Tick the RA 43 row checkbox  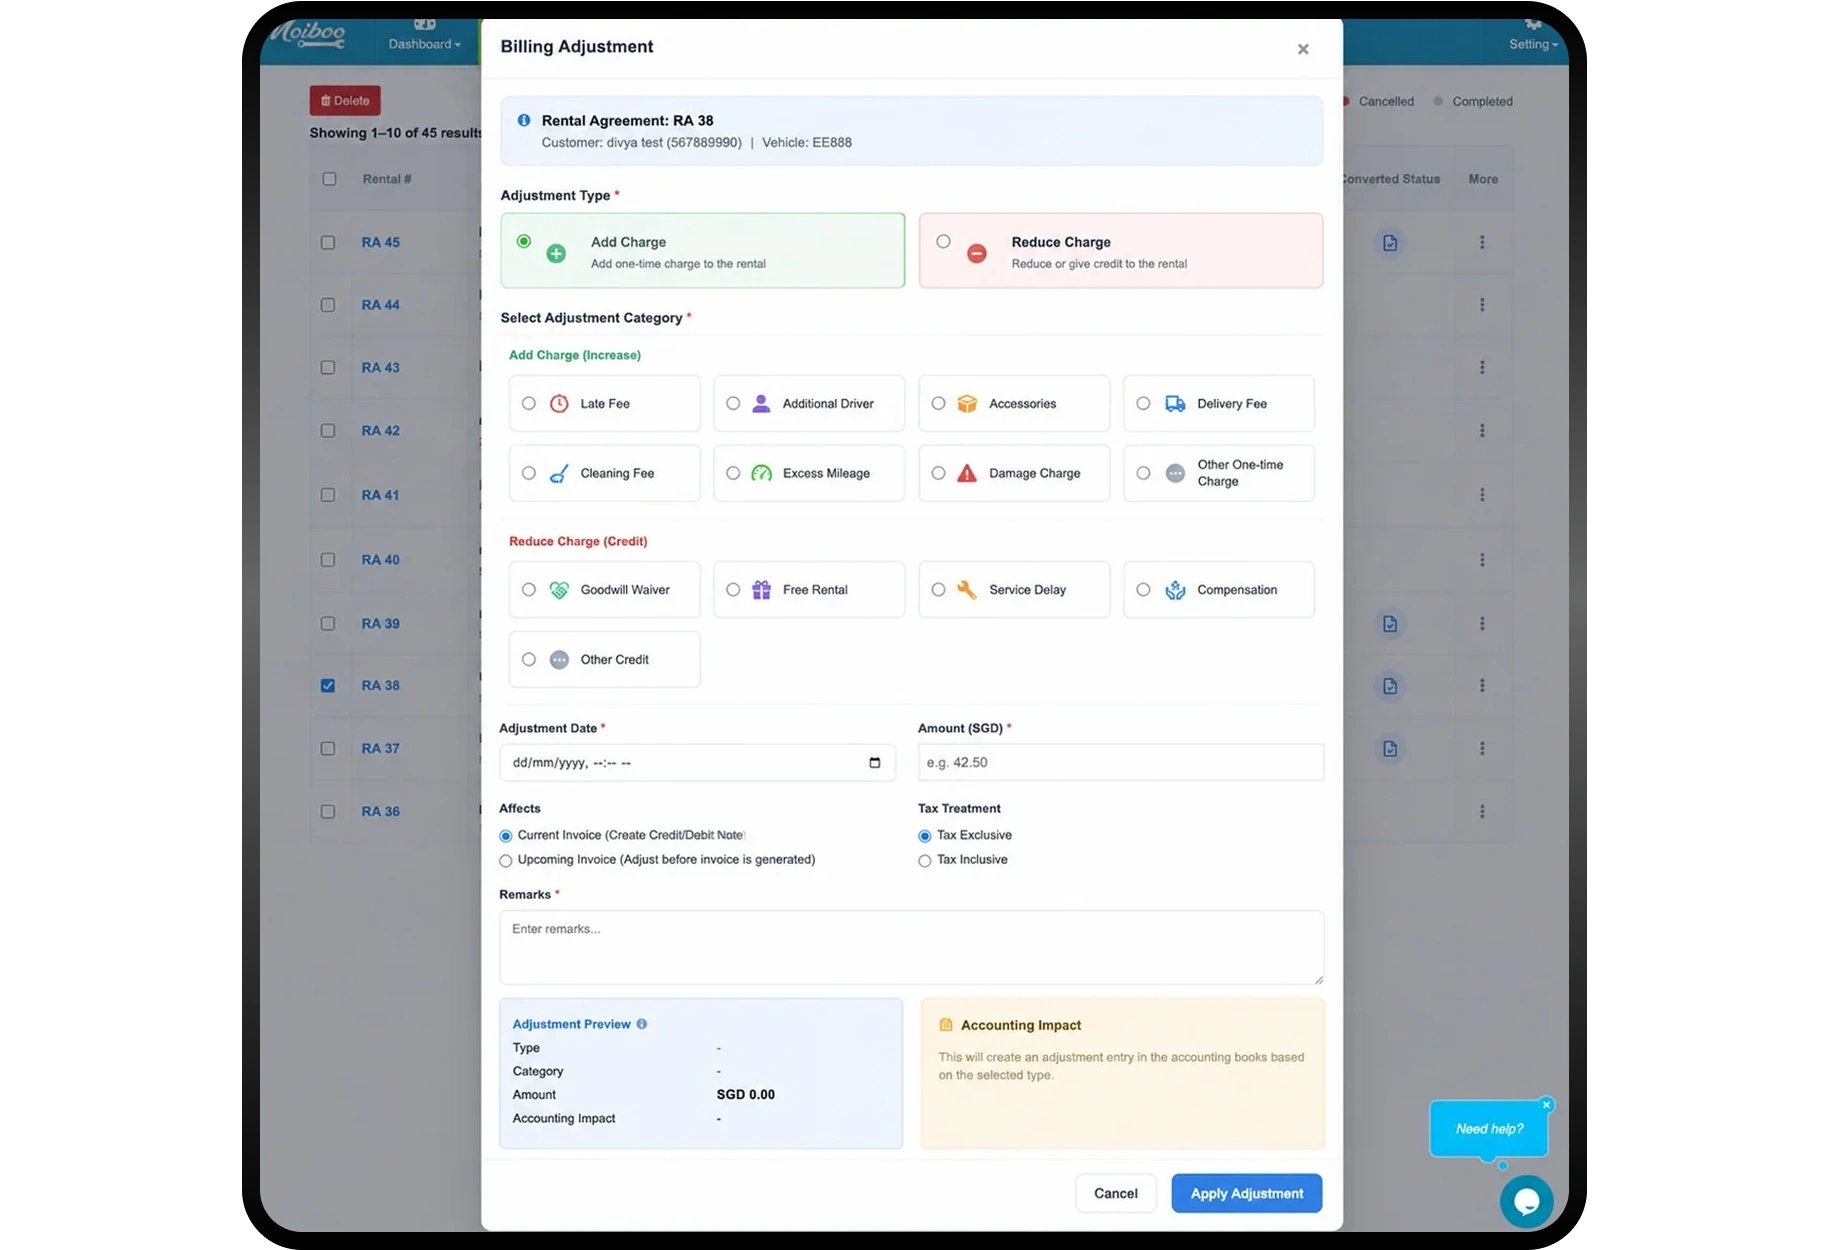point(328,368)
